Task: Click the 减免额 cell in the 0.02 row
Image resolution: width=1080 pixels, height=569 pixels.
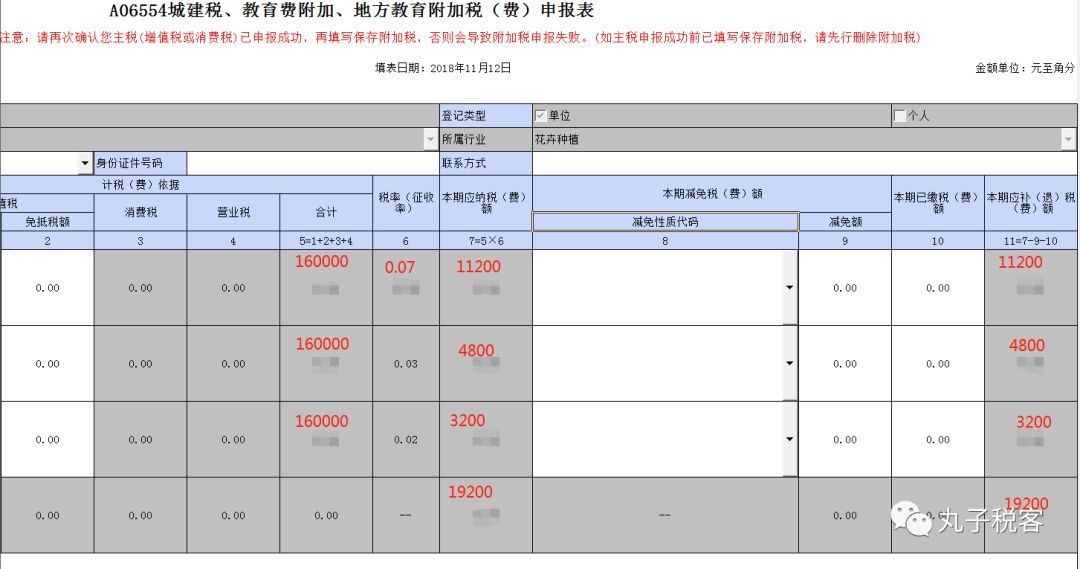Action: 844,440
